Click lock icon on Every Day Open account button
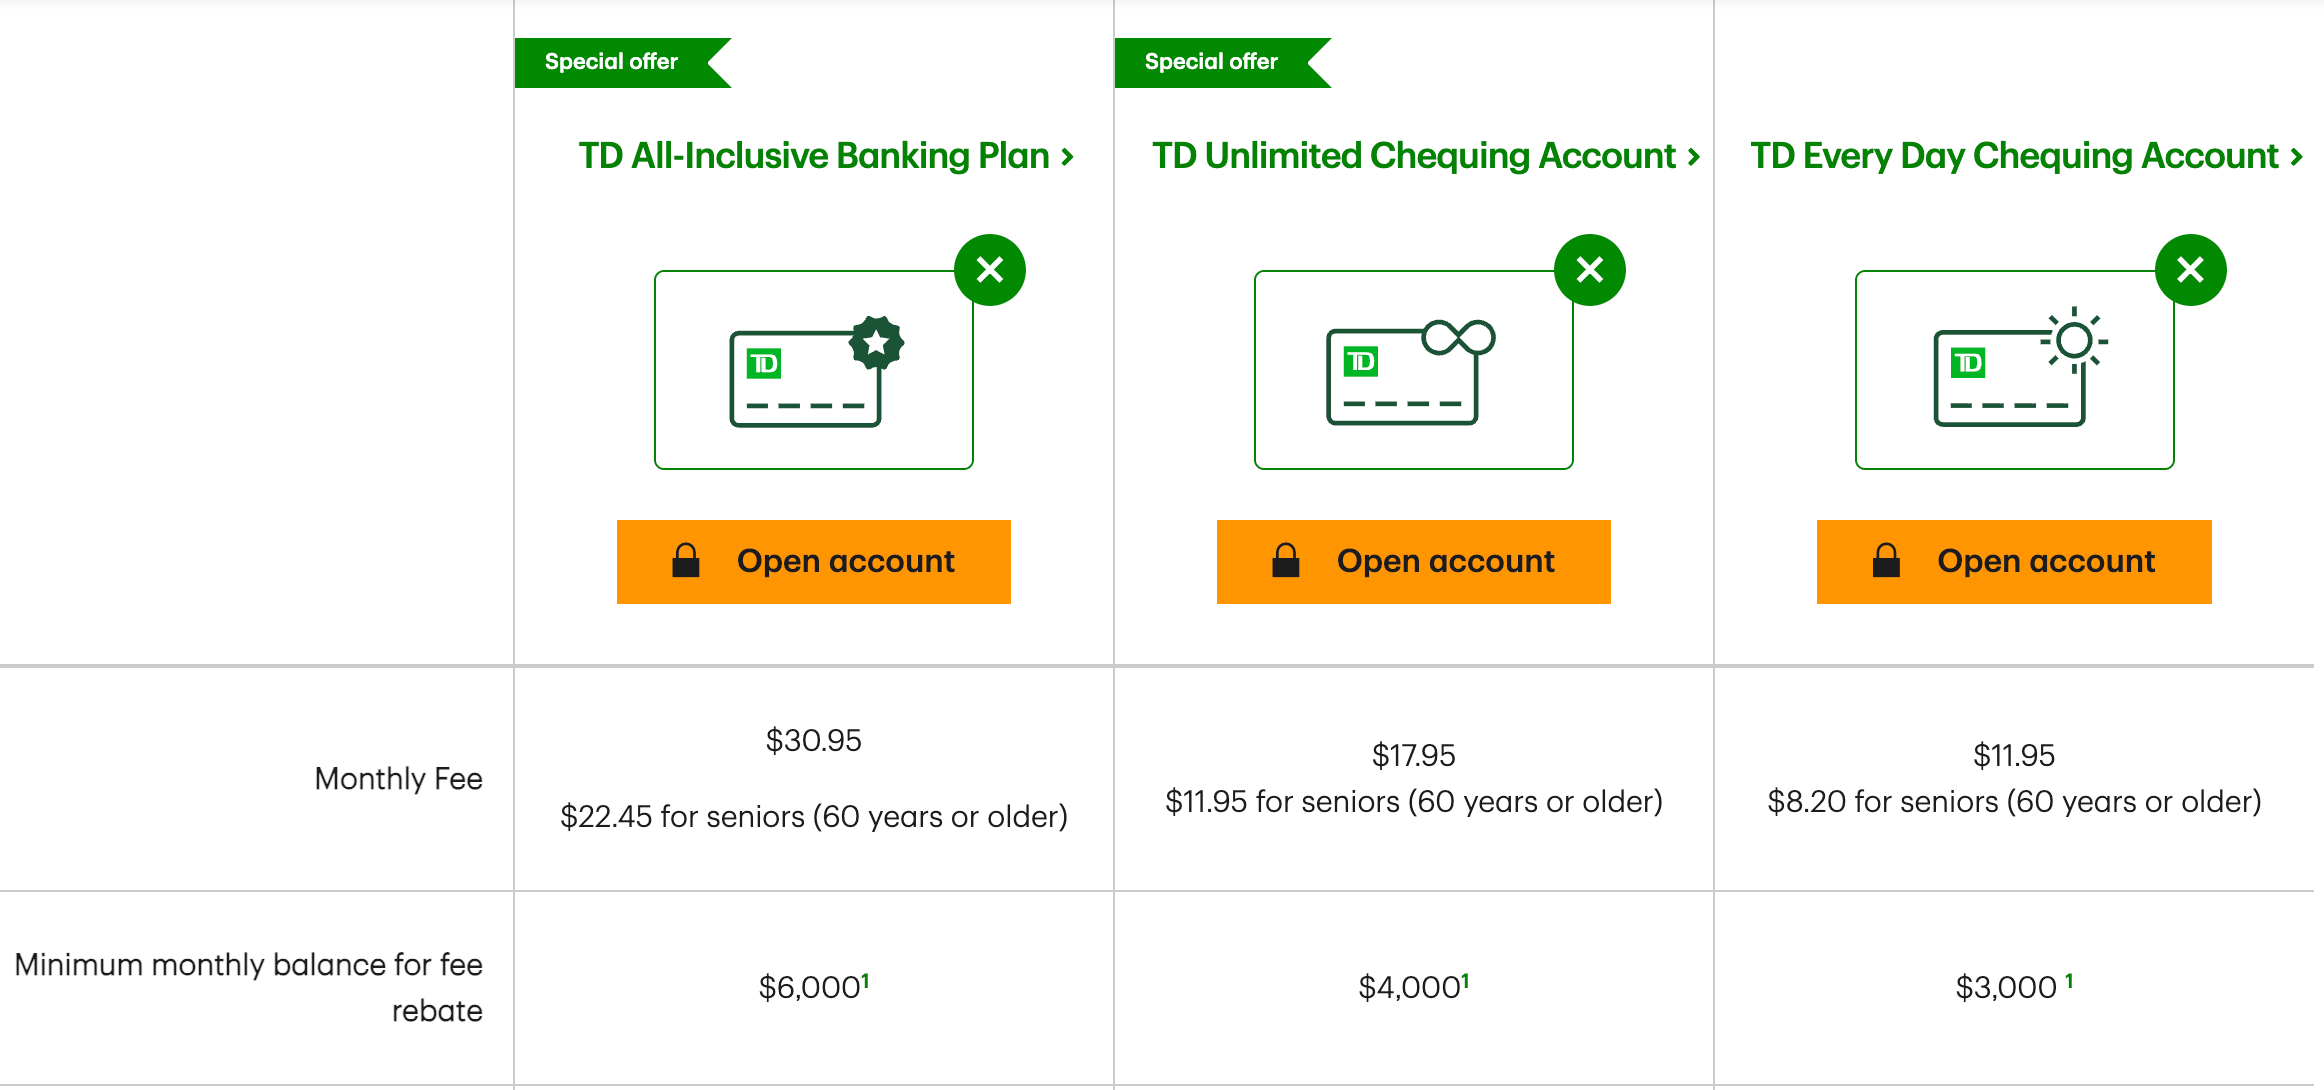 coord(1886,561)
